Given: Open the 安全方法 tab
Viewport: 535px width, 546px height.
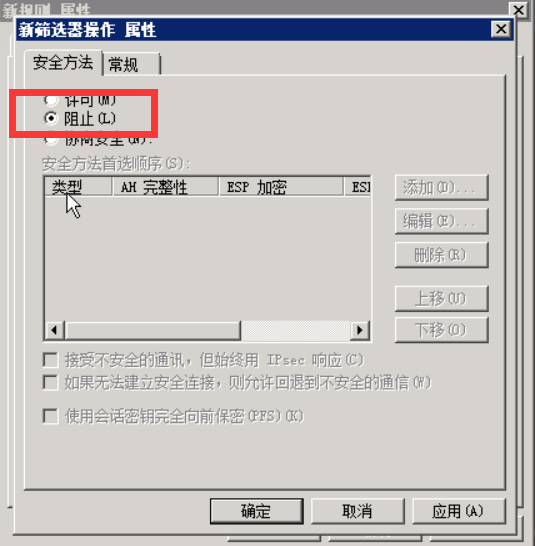Looking at the screenshot, I should click(x=63, y=63).
